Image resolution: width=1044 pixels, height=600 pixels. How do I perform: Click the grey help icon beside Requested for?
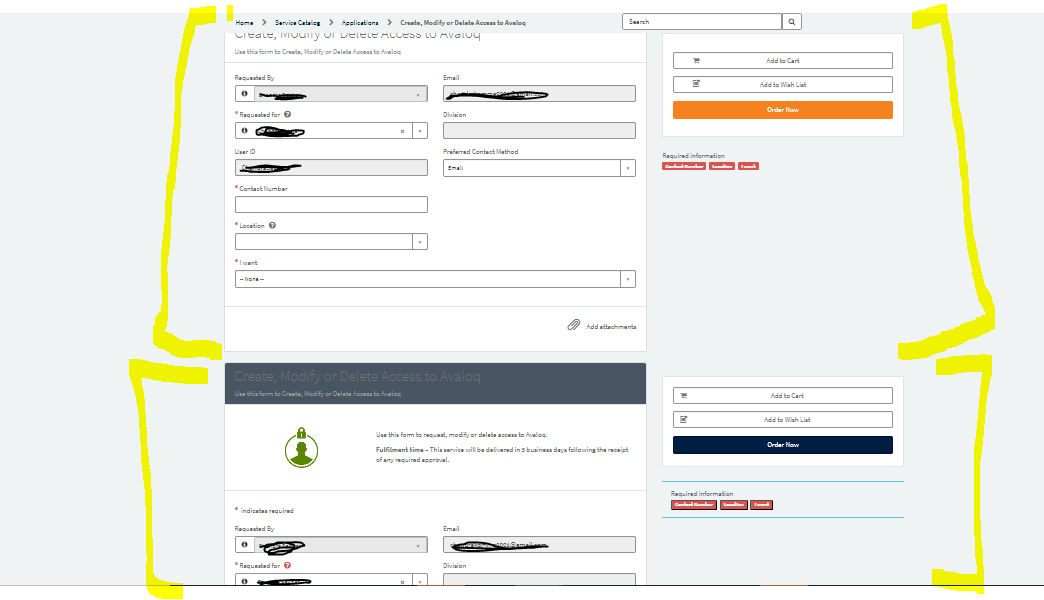tap(288, 115)
